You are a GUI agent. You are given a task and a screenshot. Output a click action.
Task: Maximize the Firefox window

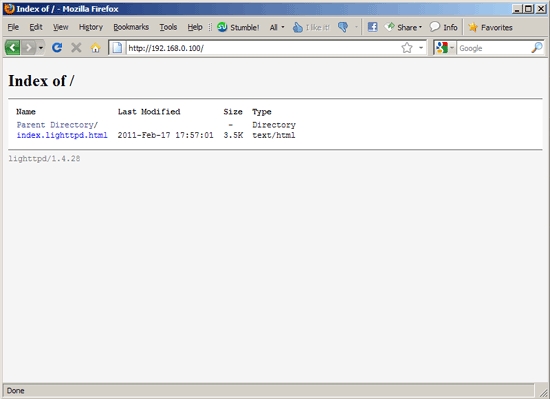529,9
